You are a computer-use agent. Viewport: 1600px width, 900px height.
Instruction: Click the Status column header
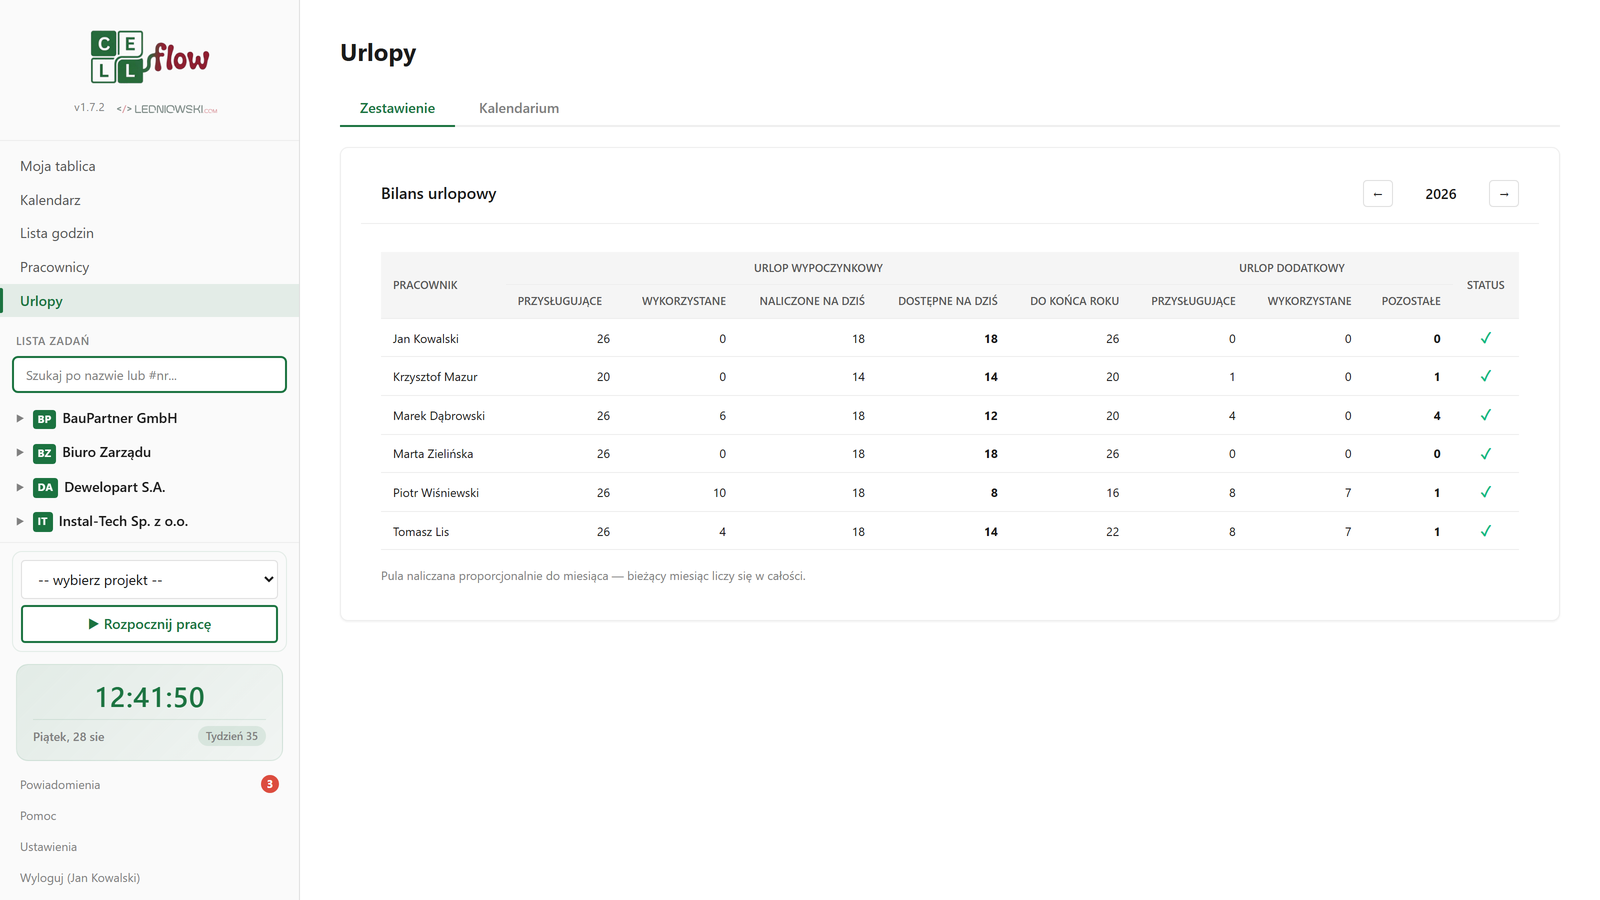coord(1486,285)
